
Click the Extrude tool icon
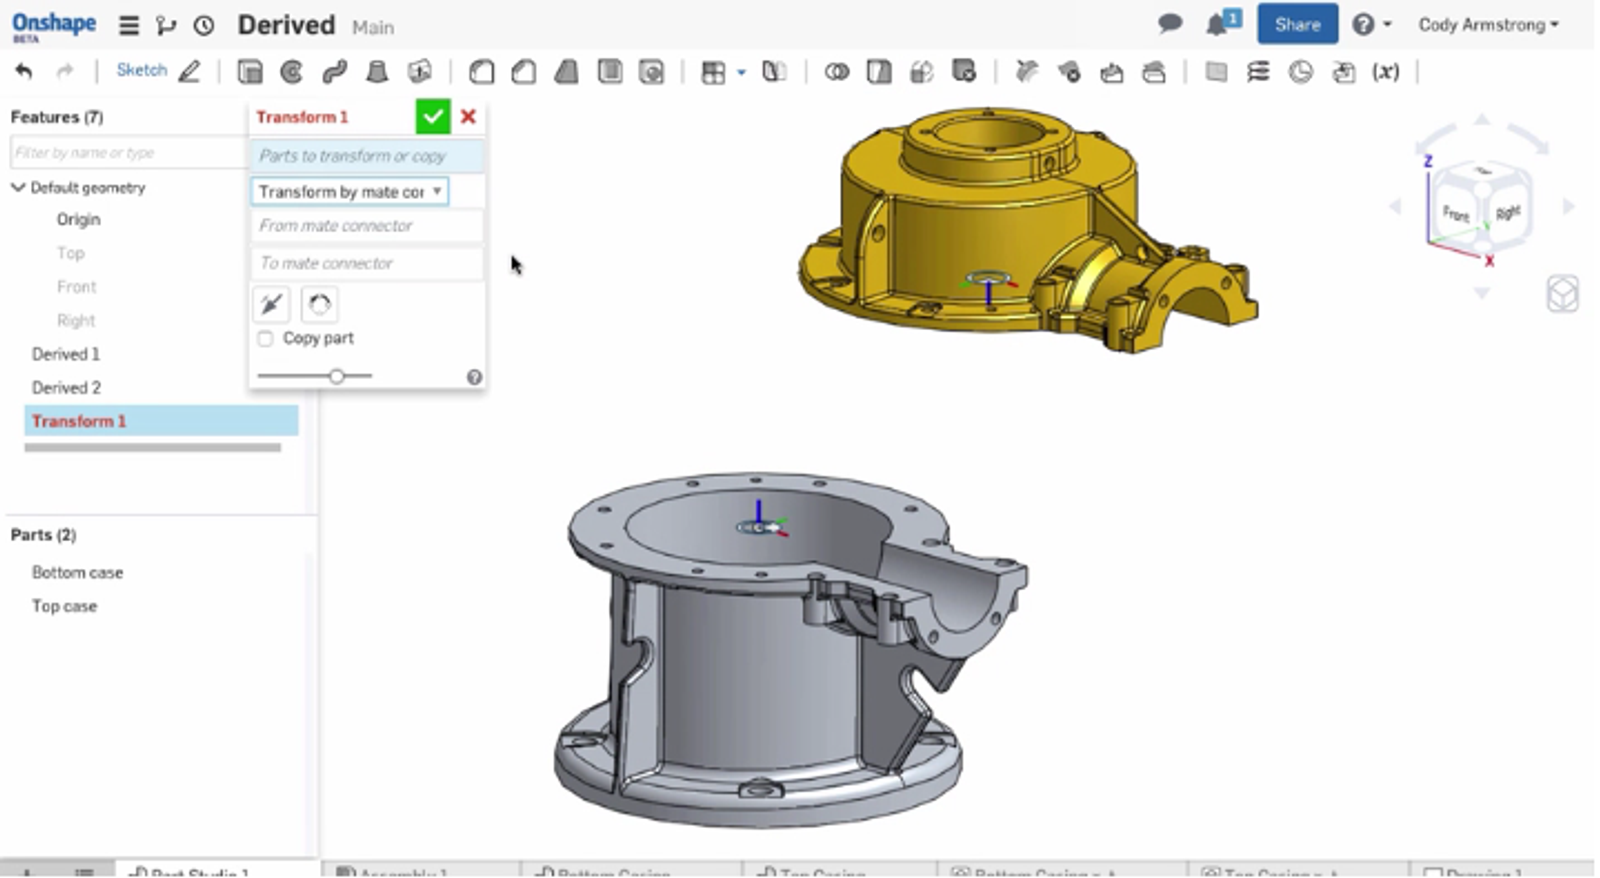coord(250,72)
